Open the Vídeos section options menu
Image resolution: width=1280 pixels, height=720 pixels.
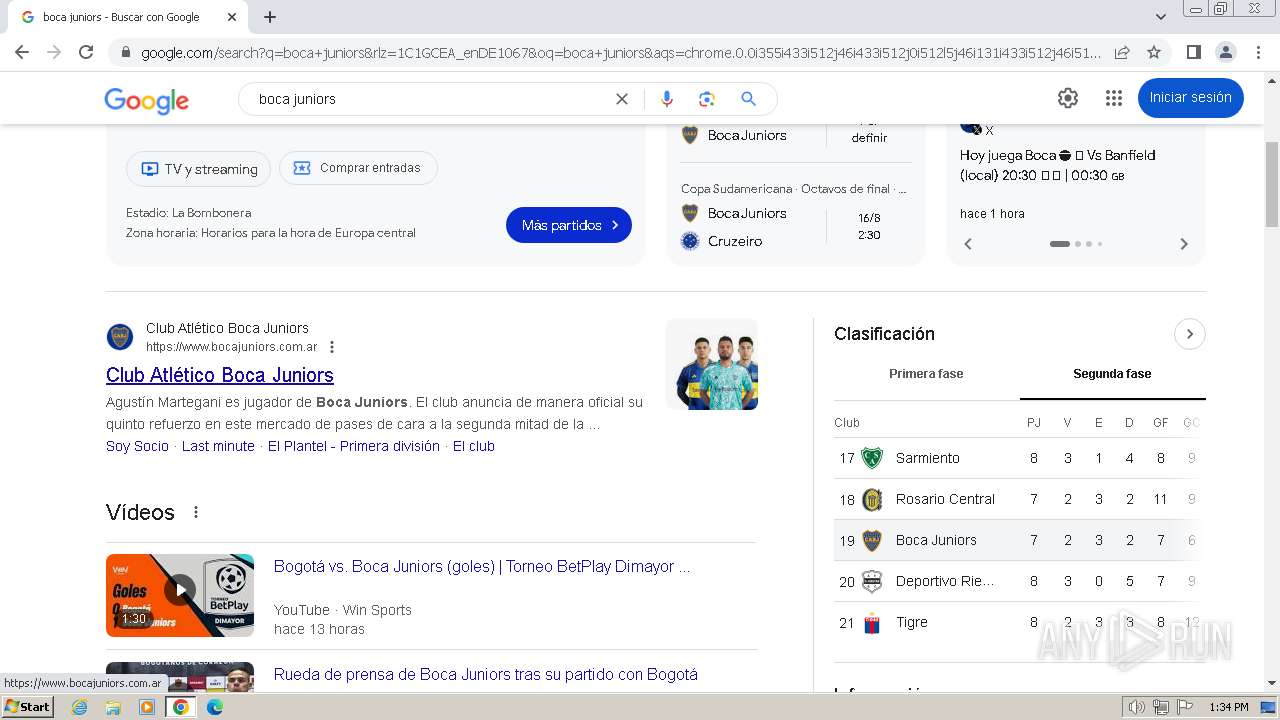click(196, 512)
